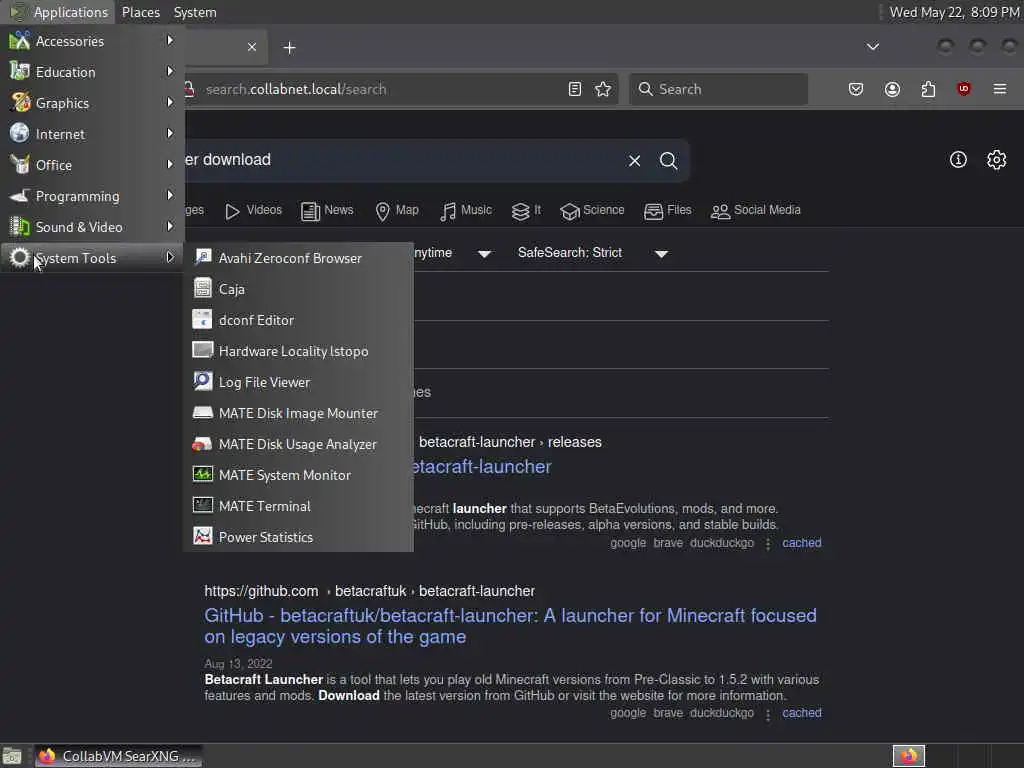Viewport: 1024px width, 768px height.
Task: Open the Office submenu
Action: click(x=92, y=165)
